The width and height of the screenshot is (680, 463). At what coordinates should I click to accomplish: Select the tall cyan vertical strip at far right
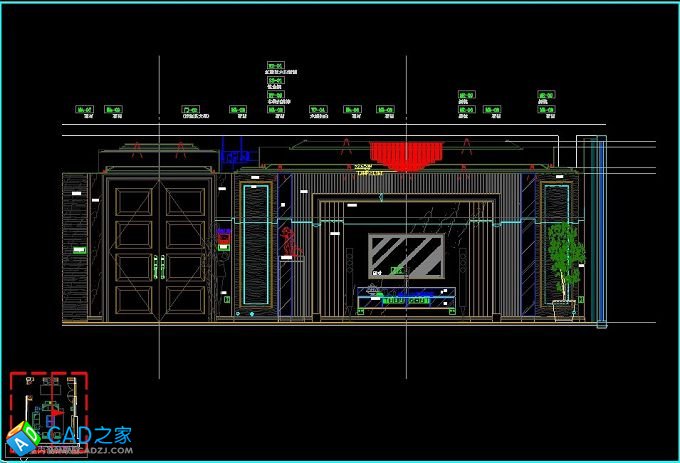pos(600,231)
